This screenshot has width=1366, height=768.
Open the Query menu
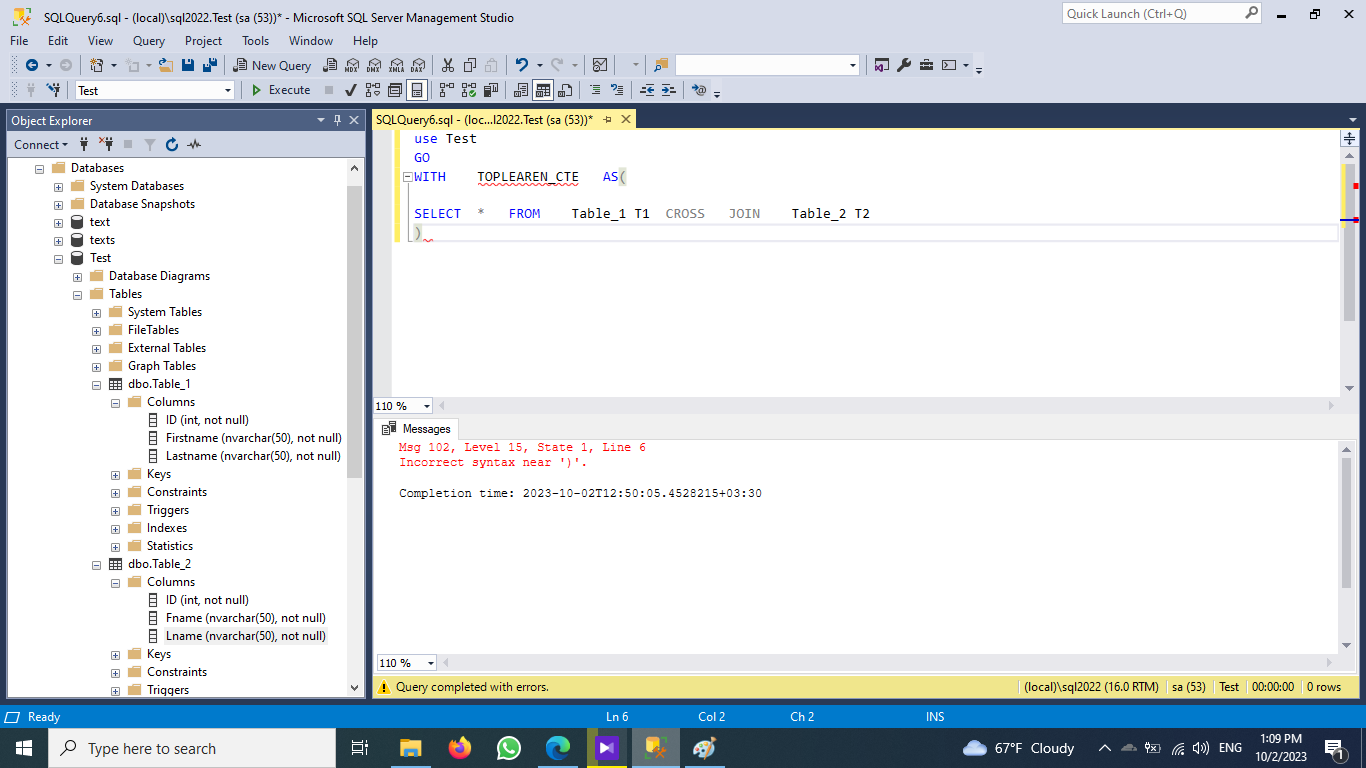coord(148,41)
